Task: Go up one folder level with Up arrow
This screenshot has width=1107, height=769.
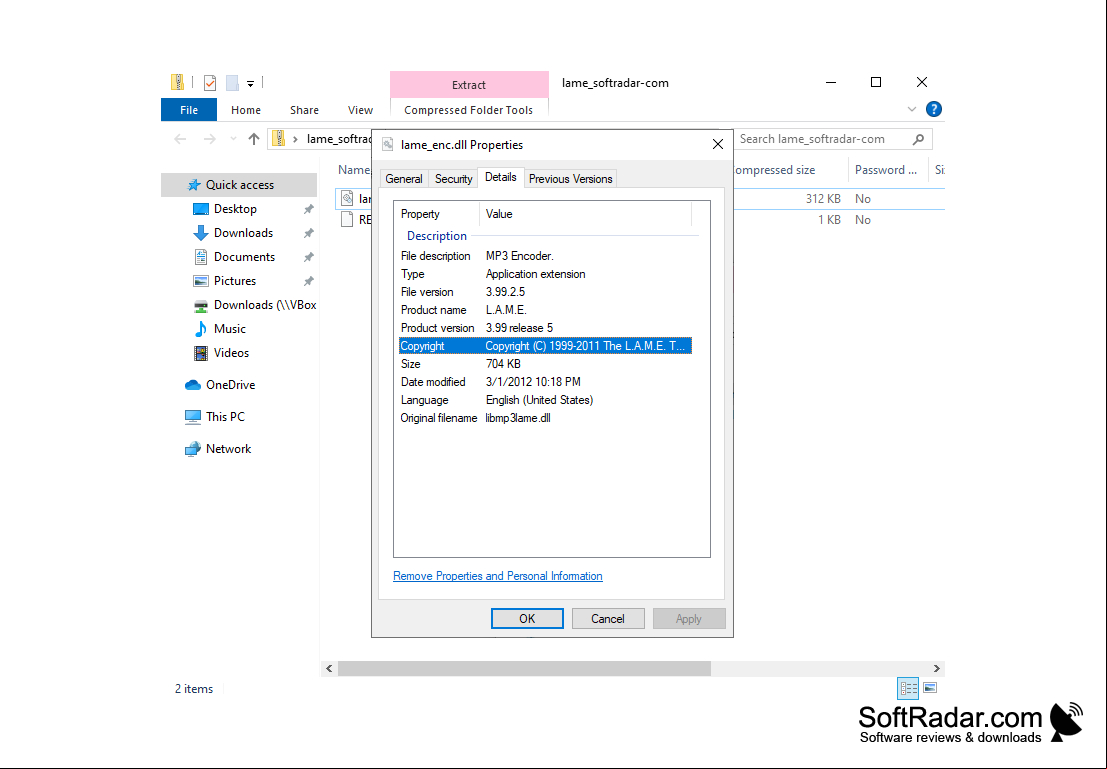Action: 254,139
